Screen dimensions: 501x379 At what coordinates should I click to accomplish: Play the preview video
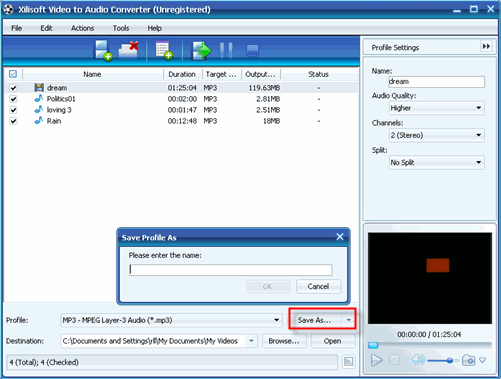377,360
